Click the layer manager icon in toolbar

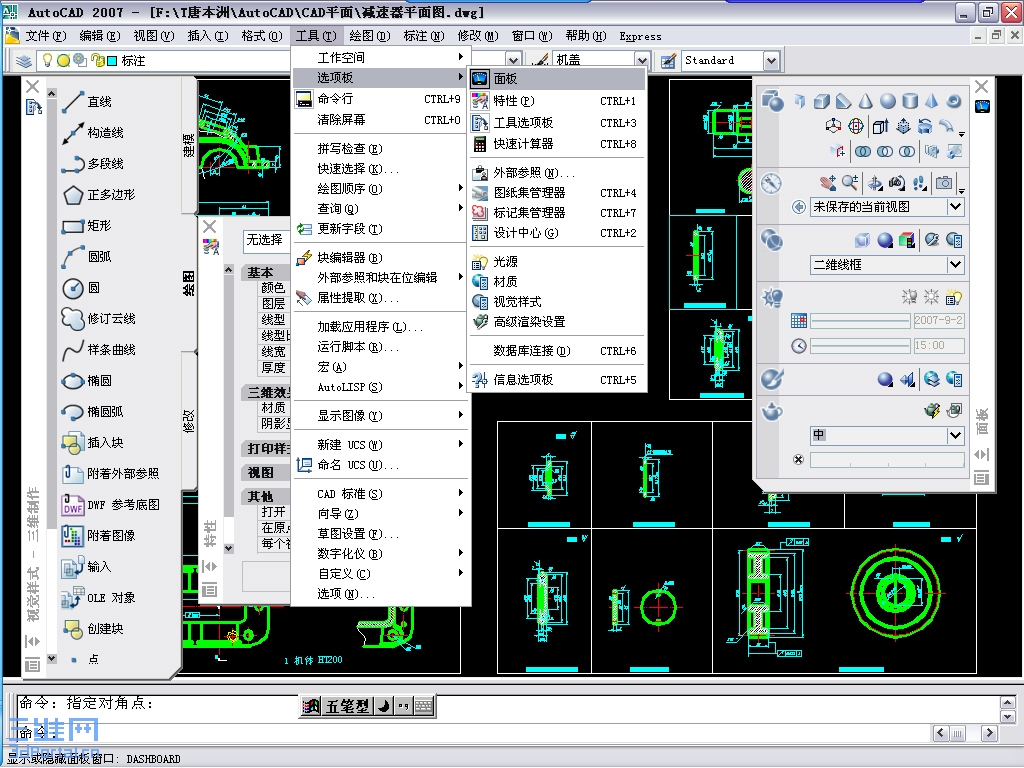[x=24, y=61]
